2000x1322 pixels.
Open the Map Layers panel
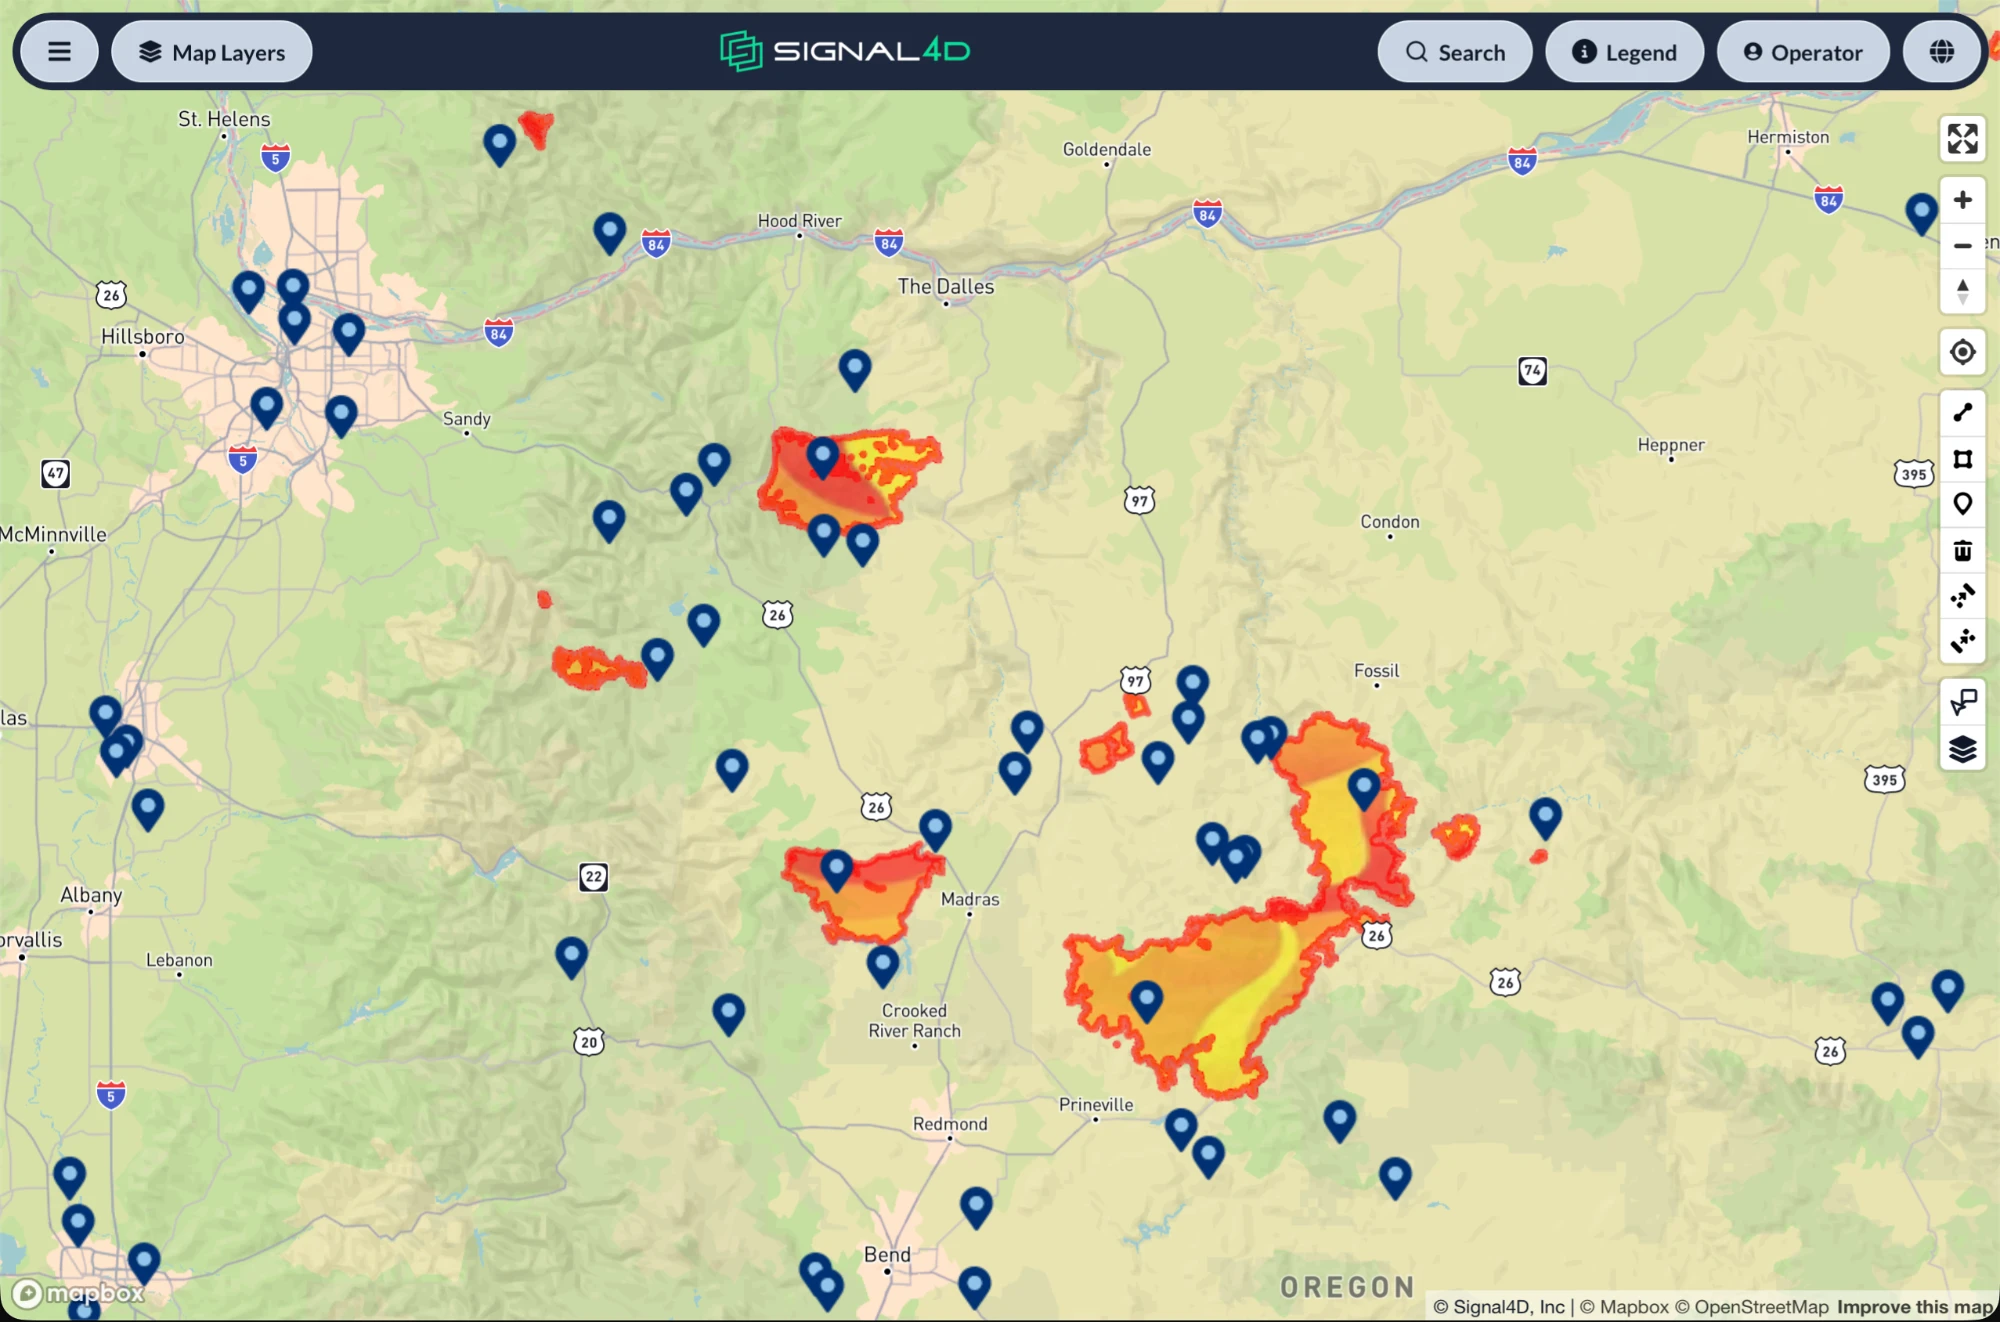[x=212, y=52]
